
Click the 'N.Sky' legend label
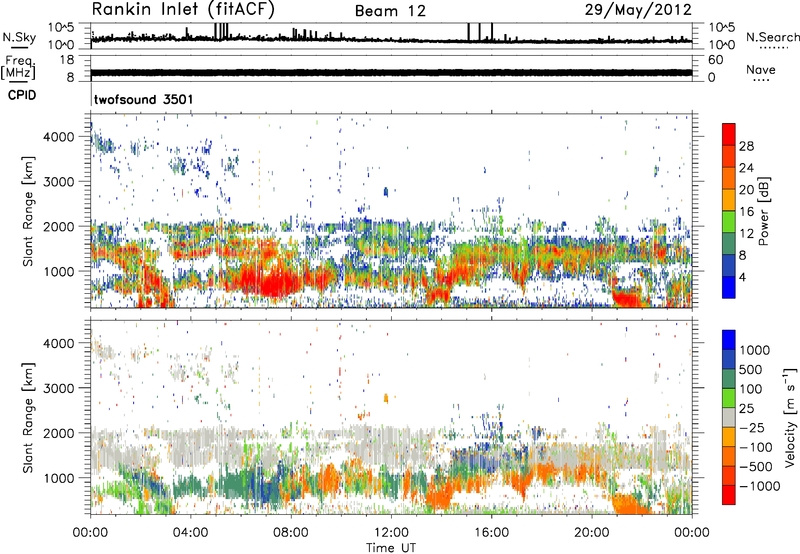click(x=19, y=37)
